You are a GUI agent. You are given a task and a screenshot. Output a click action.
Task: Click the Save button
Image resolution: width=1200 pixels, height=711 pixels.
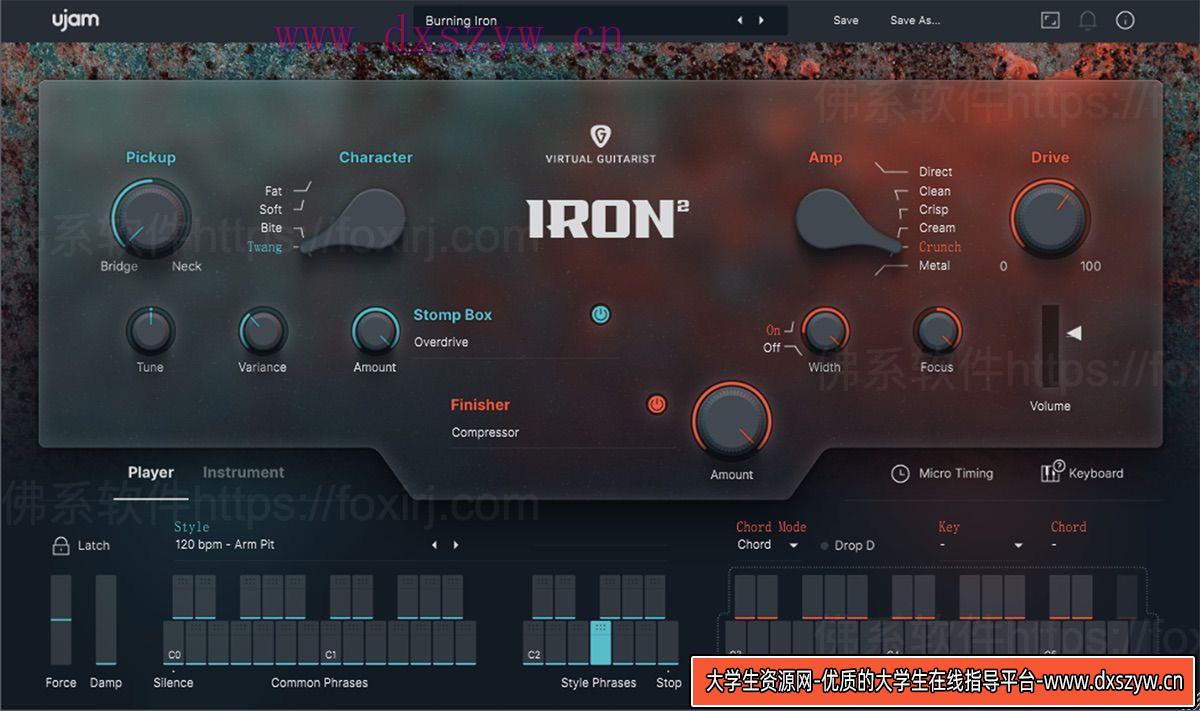tap(846, 20)
